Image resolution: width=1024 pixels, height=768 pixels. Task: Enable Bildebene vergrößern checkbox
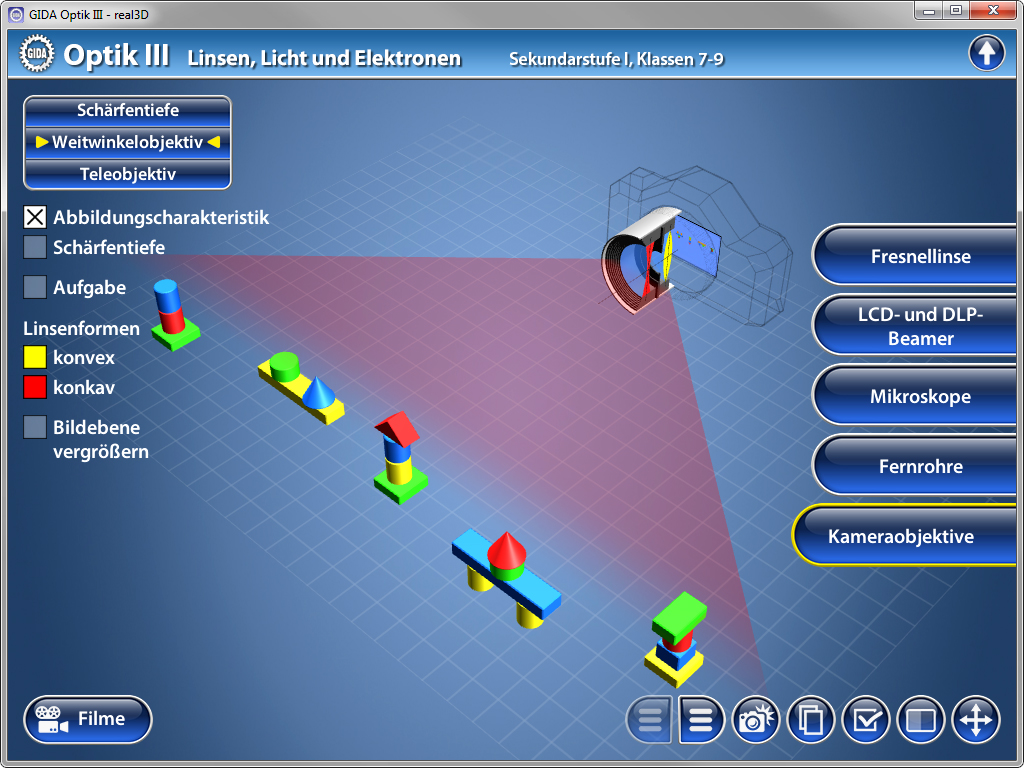(x=35, y=427)
